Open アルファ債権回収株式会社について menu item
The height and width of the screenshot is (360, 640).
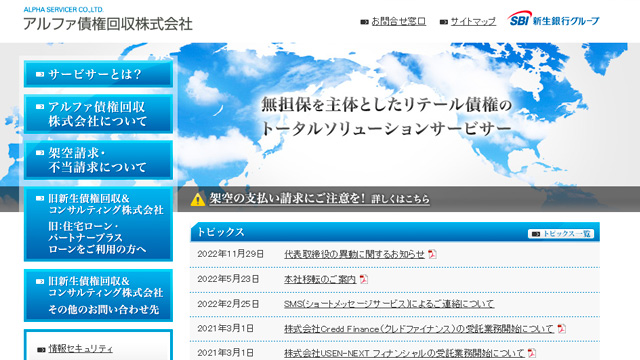click(x=98, y=114)
